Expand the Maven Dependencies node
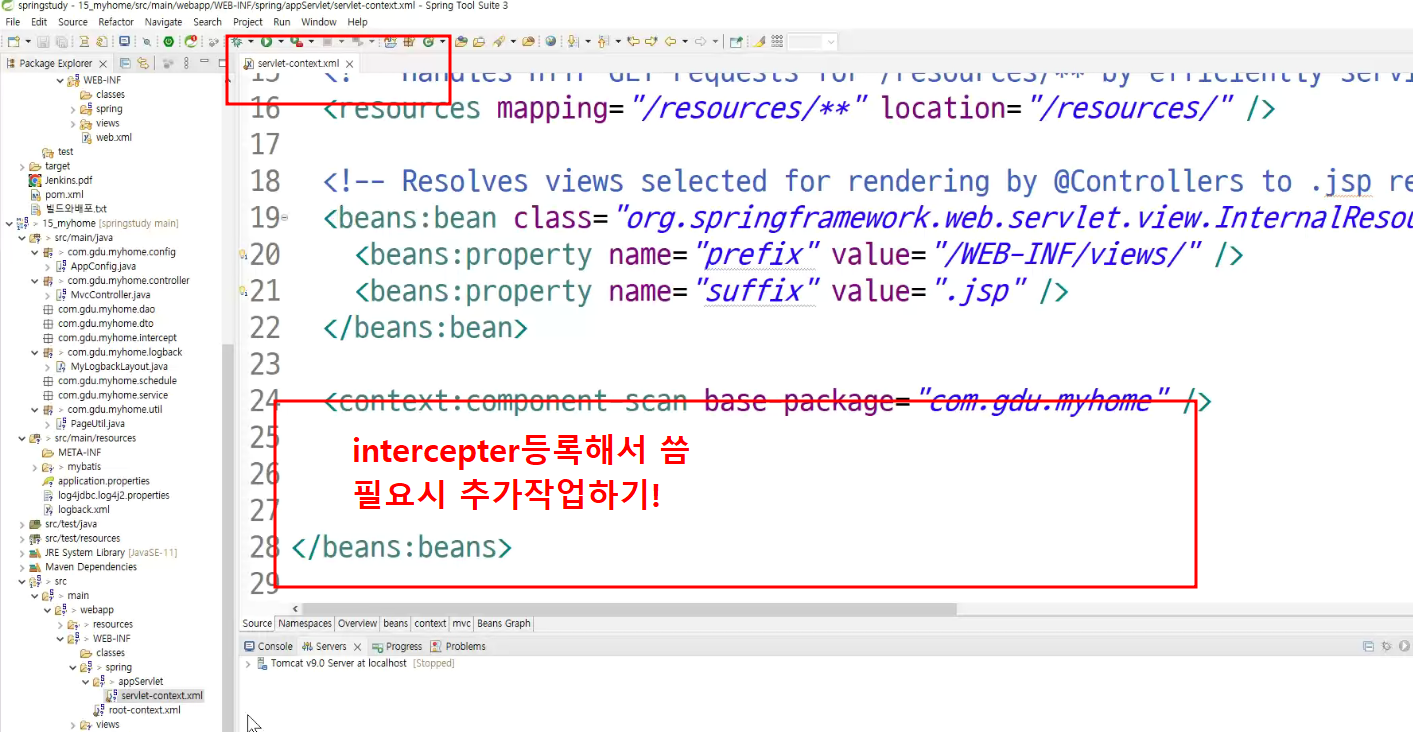The image size is (1413, 732). (22, 567)
